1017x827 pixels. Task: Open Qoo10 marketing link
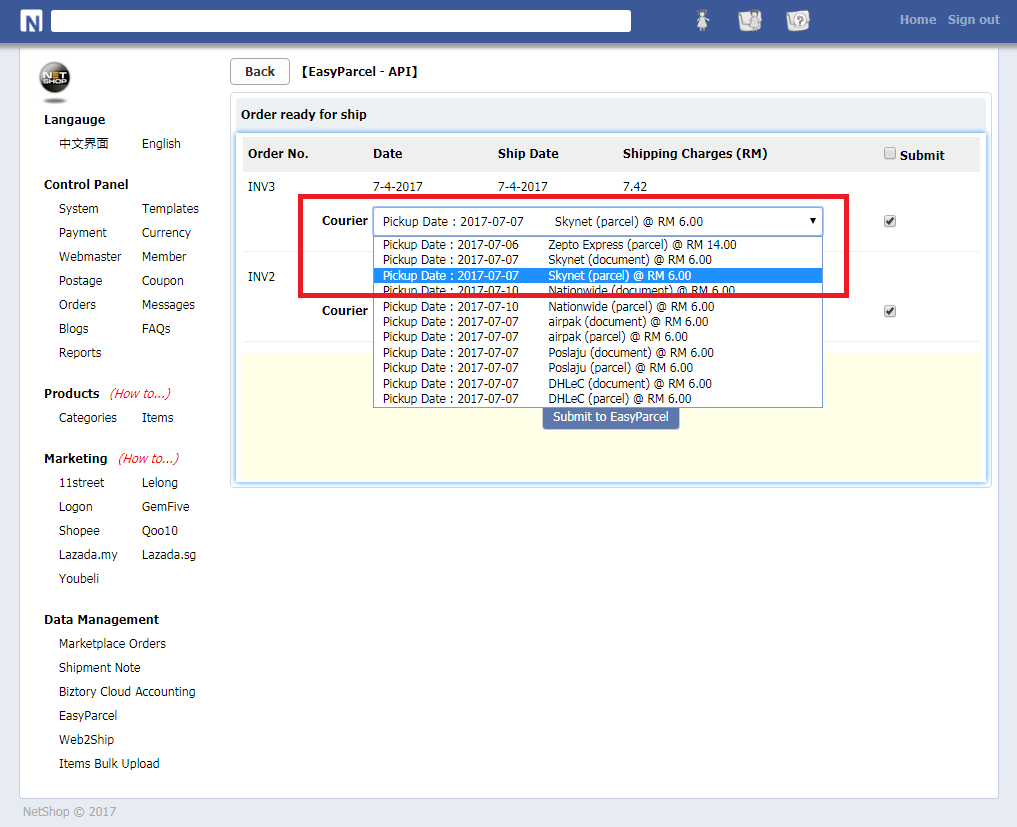click(x=160, y=531)
